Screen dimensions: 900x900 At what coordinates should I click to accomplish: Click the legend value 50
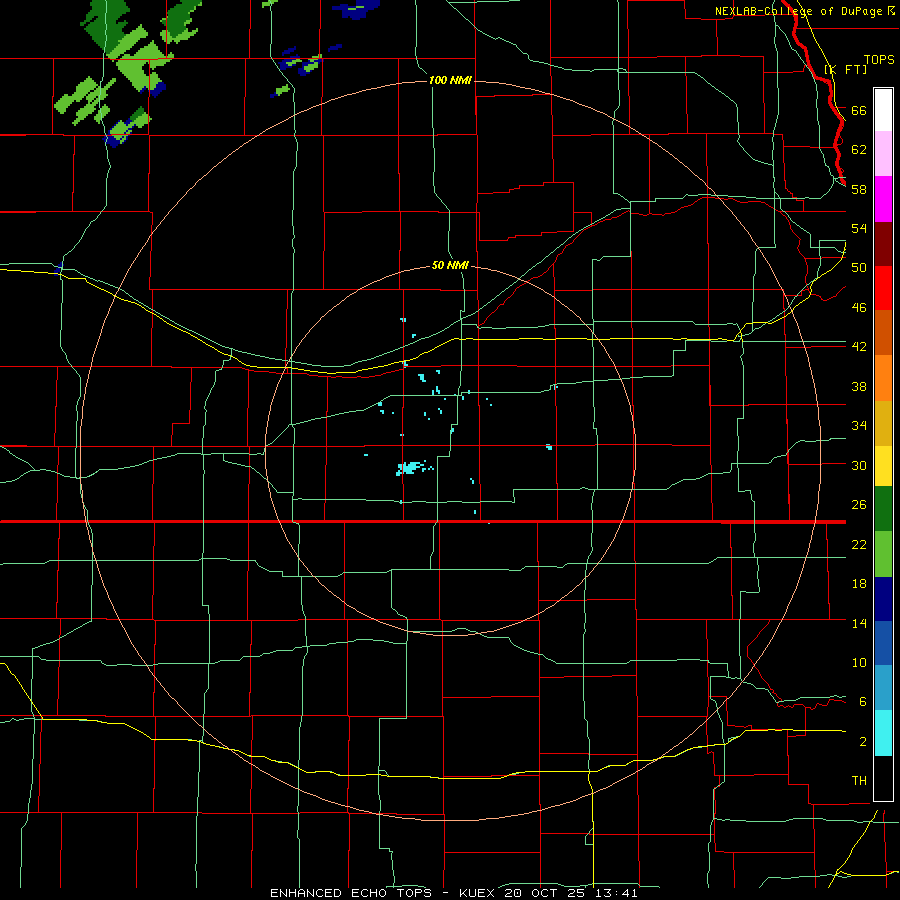859,267
